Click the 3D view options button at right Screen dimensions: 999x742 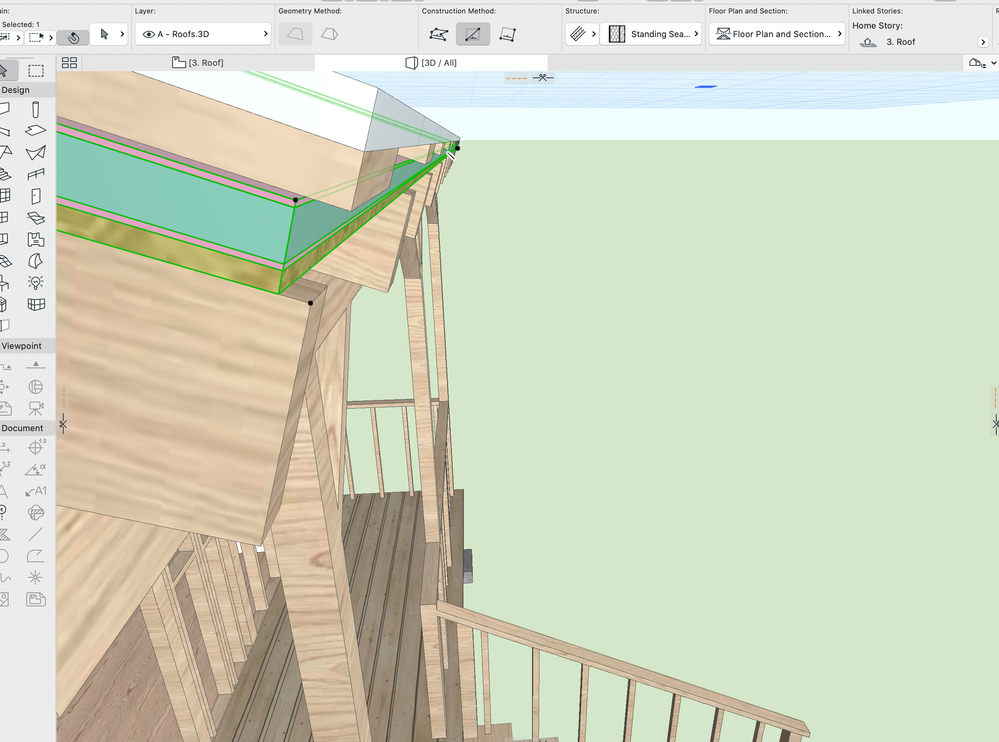coord(981,63)
